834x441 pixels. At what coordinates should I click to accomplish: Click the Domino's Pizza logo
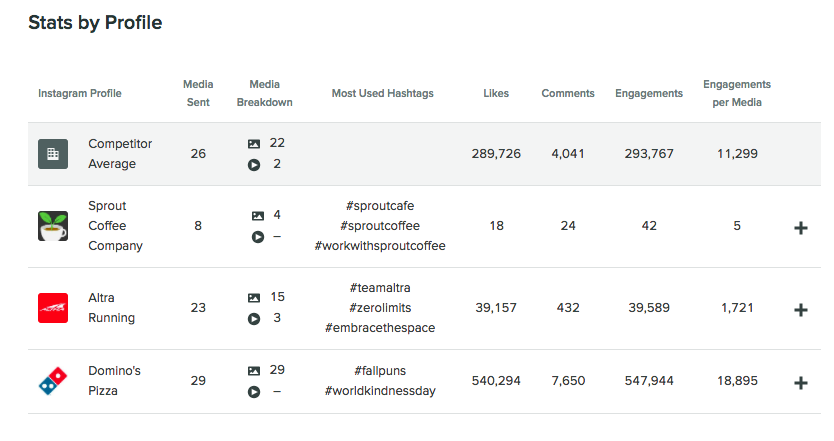[x=53, y=381]
